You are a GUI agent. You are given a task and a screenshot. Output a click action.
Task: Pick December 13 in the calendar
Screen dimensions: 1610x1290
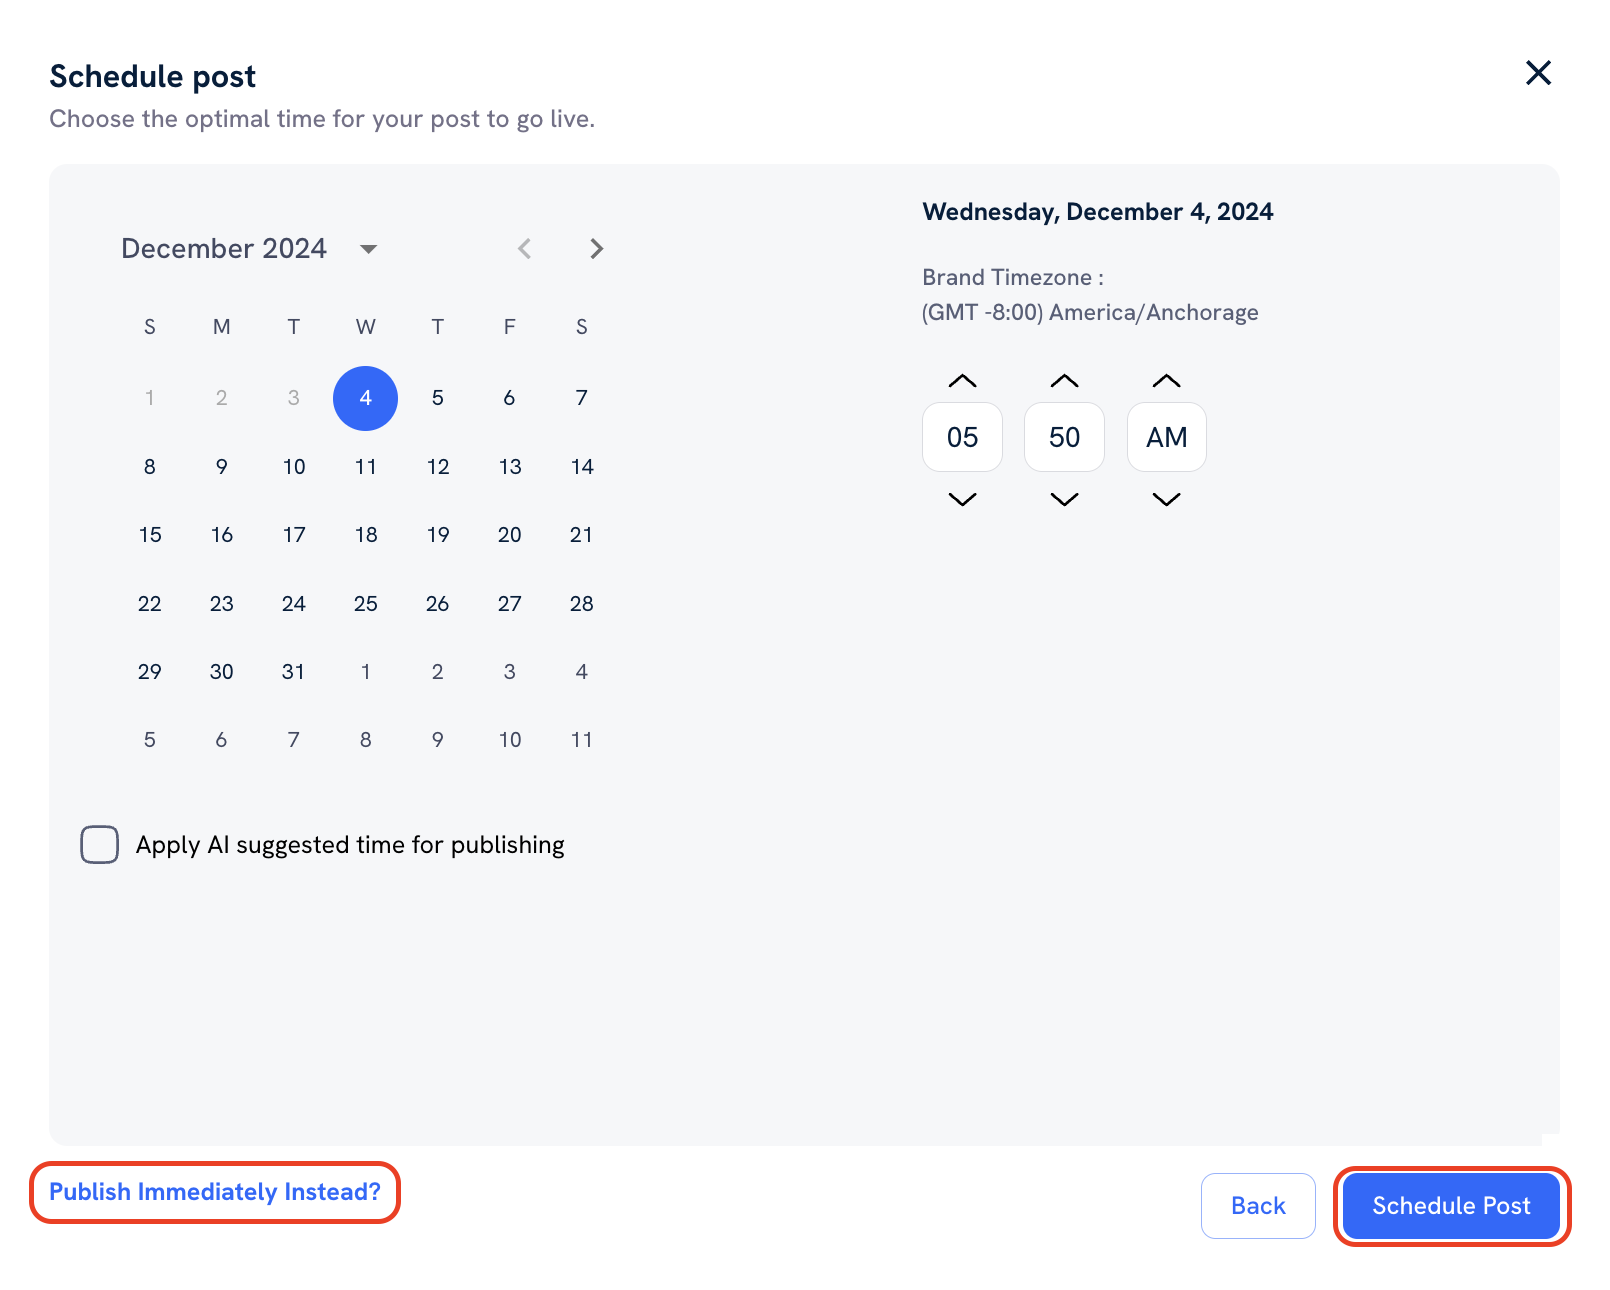(x=510, y=467)
